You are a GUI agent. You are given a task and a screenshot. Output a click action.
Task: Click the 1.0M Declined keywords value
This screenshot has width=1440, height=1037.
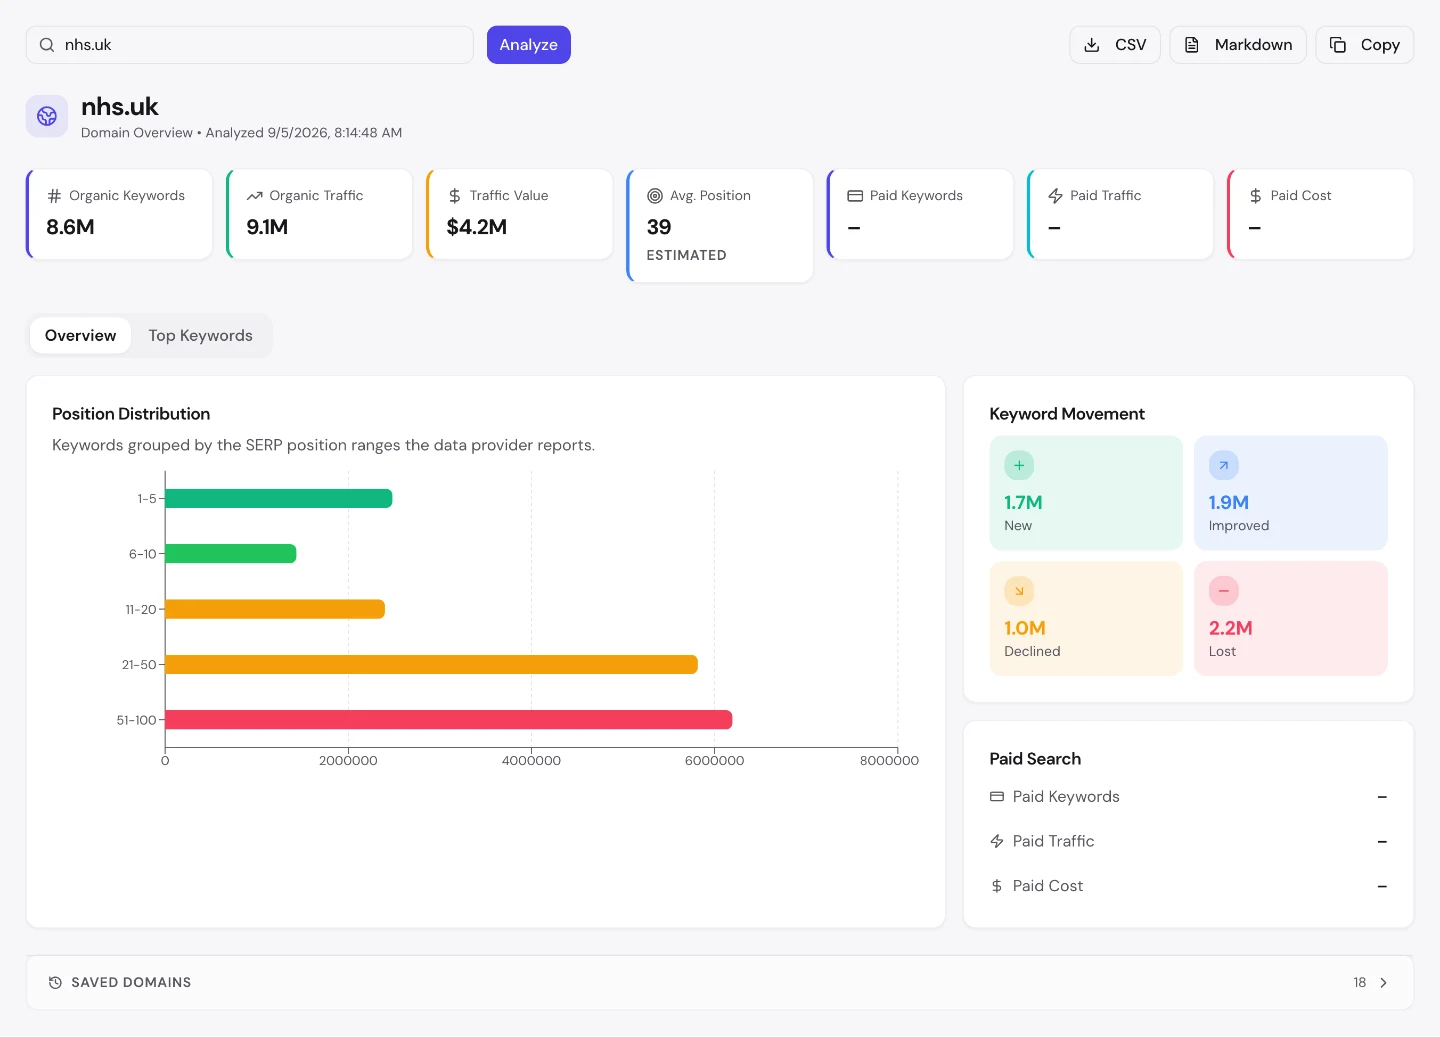[x=1025, y=629]
